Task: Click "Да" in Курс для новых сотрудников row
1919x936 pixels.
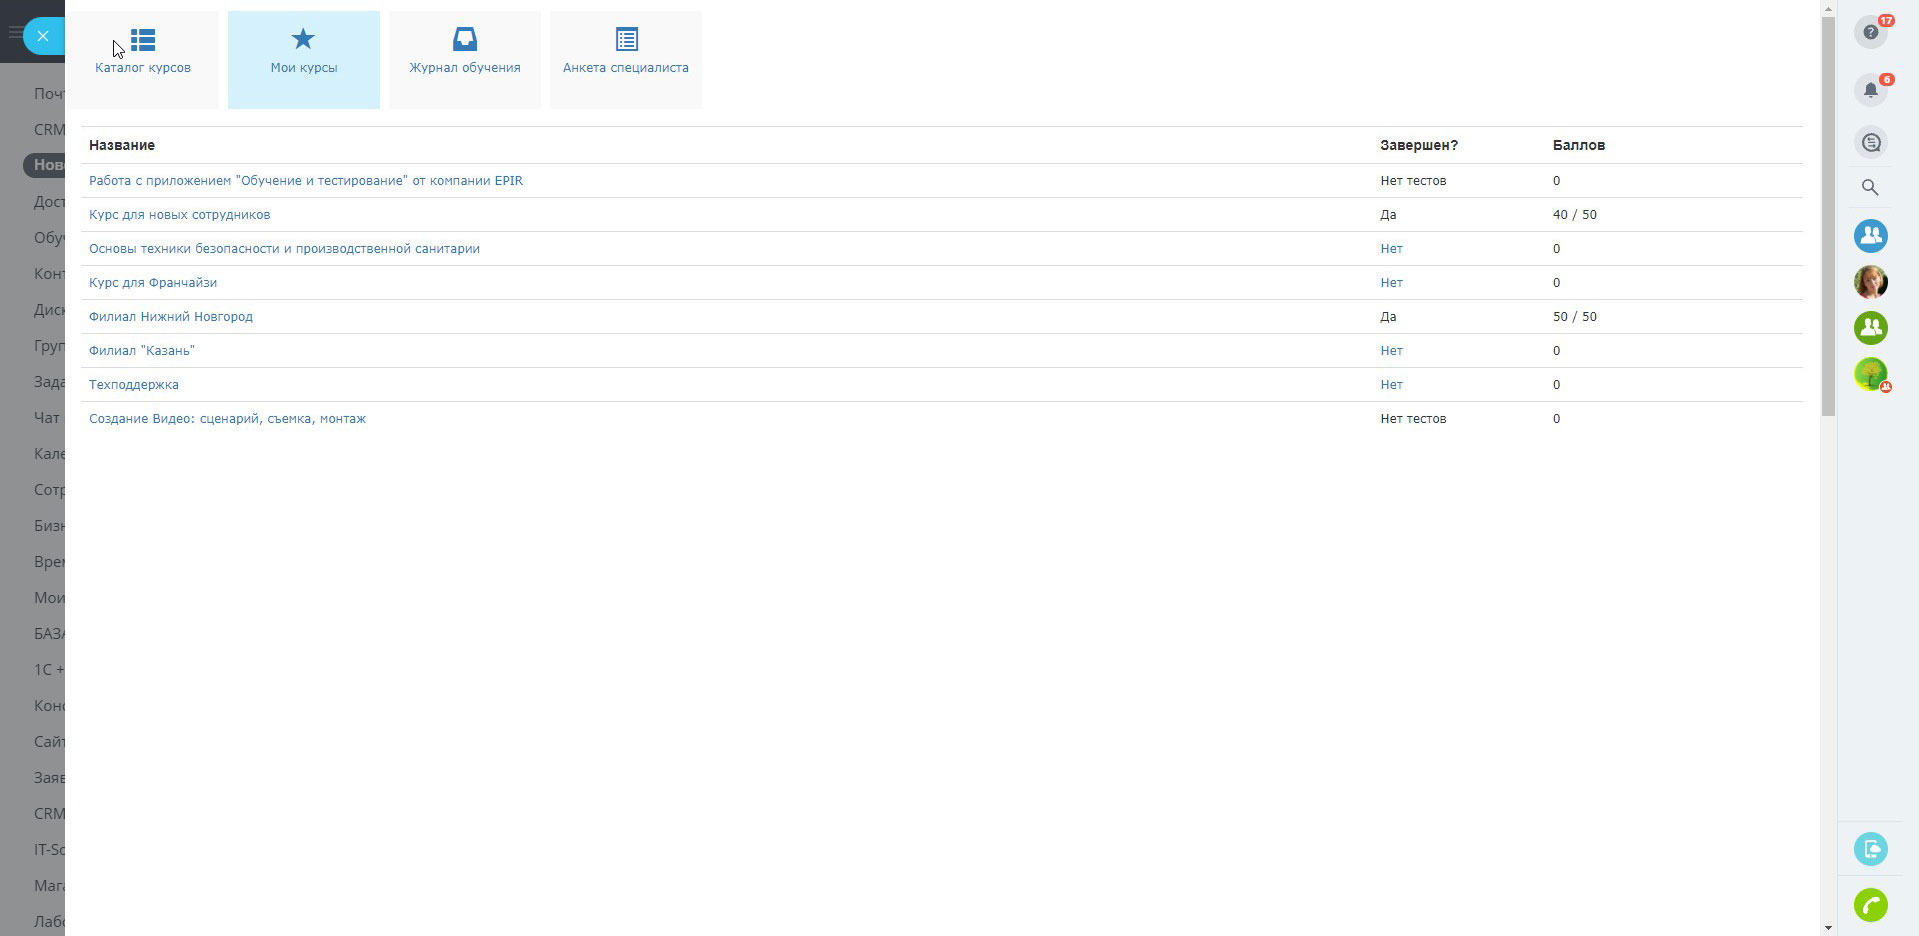Action: [x=1388, y=215]
